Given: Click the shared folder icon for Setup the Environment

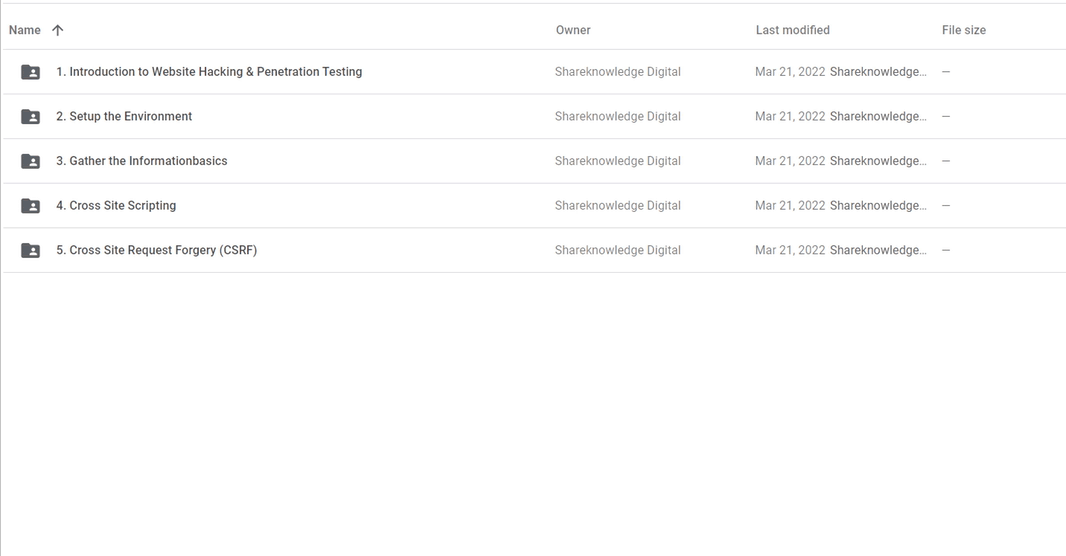Looking at the screenshot, I should [31, 117].
